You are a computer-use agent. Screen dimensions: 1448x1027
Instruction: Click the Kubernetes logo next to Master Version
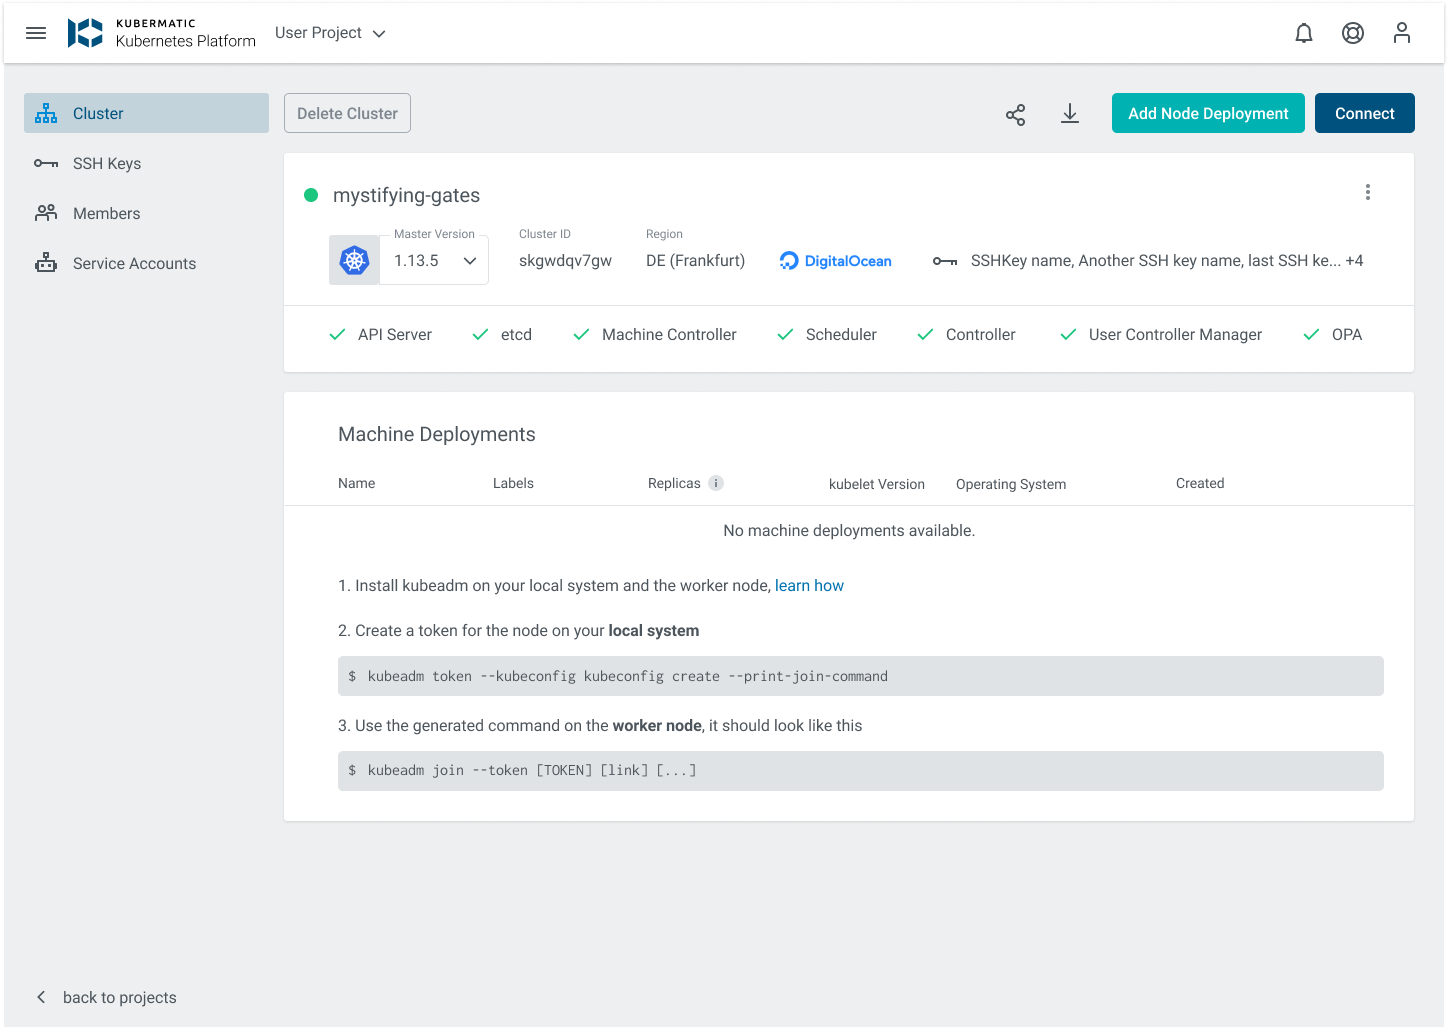coord(354,259)
